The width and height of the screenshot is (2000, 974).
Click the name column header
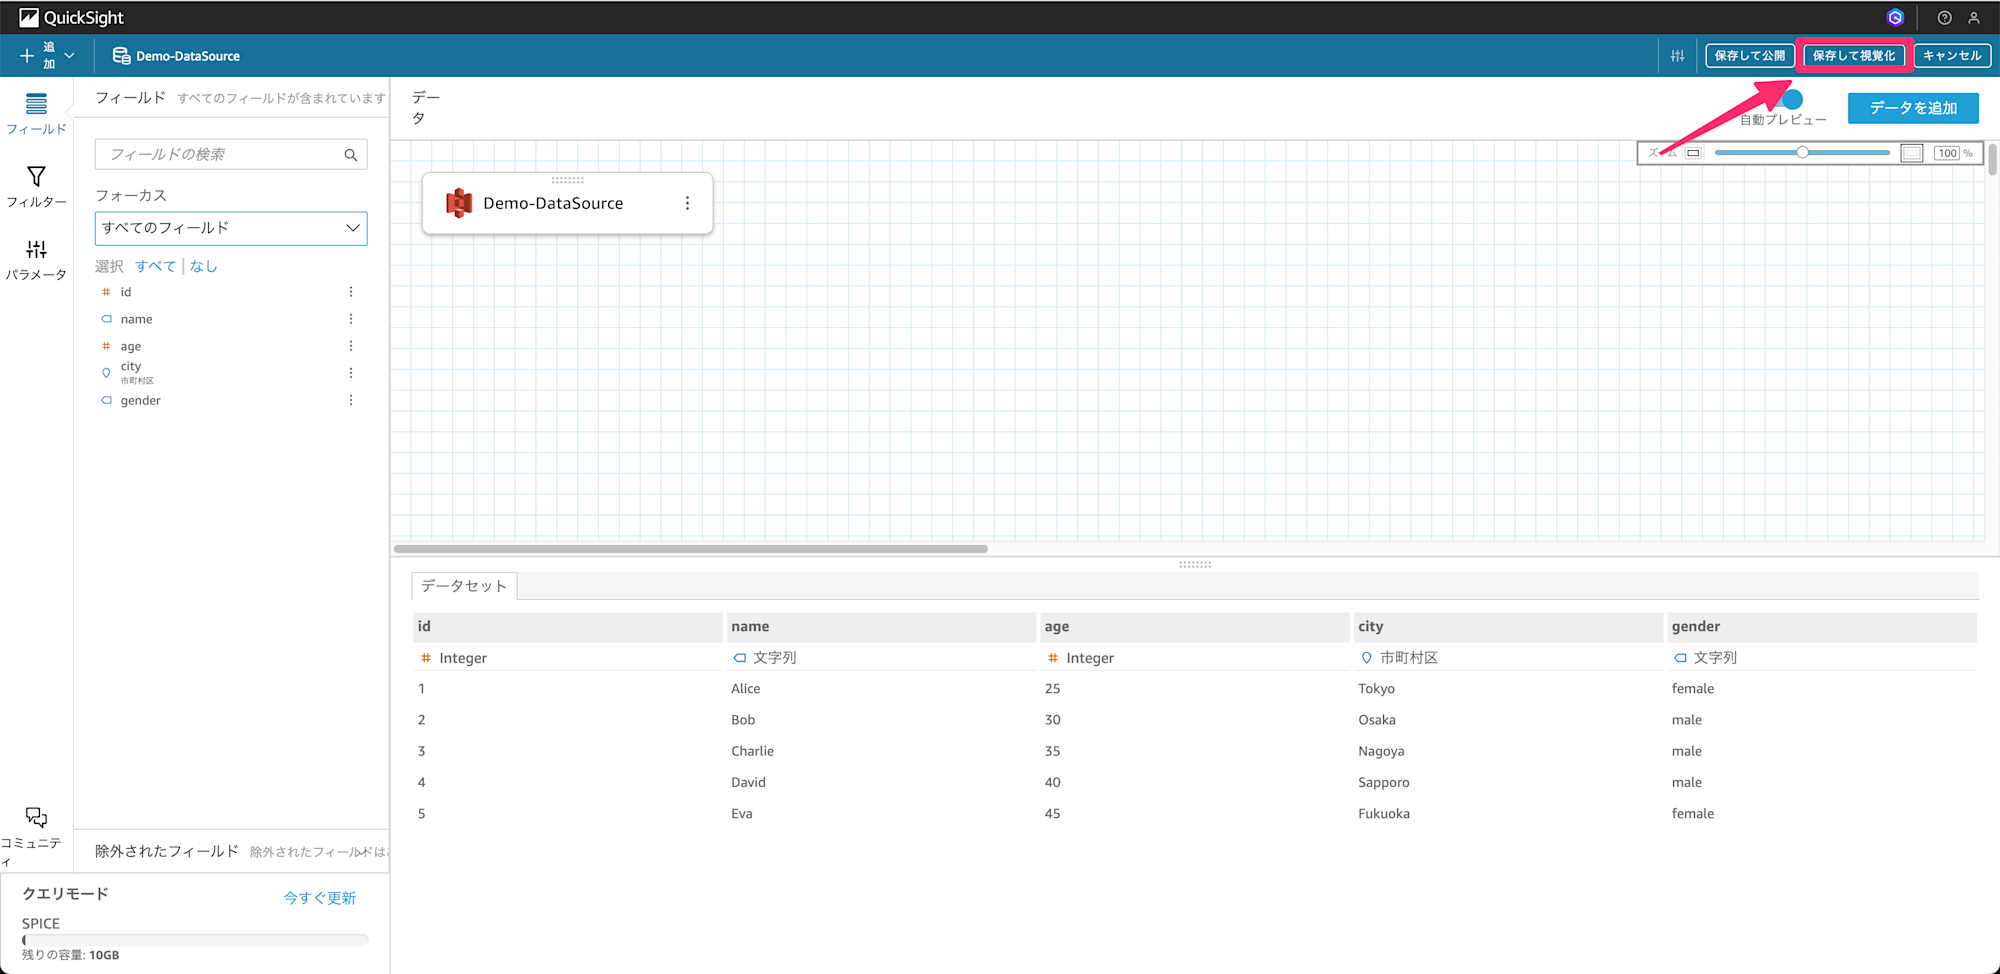[x=881, y=627]
